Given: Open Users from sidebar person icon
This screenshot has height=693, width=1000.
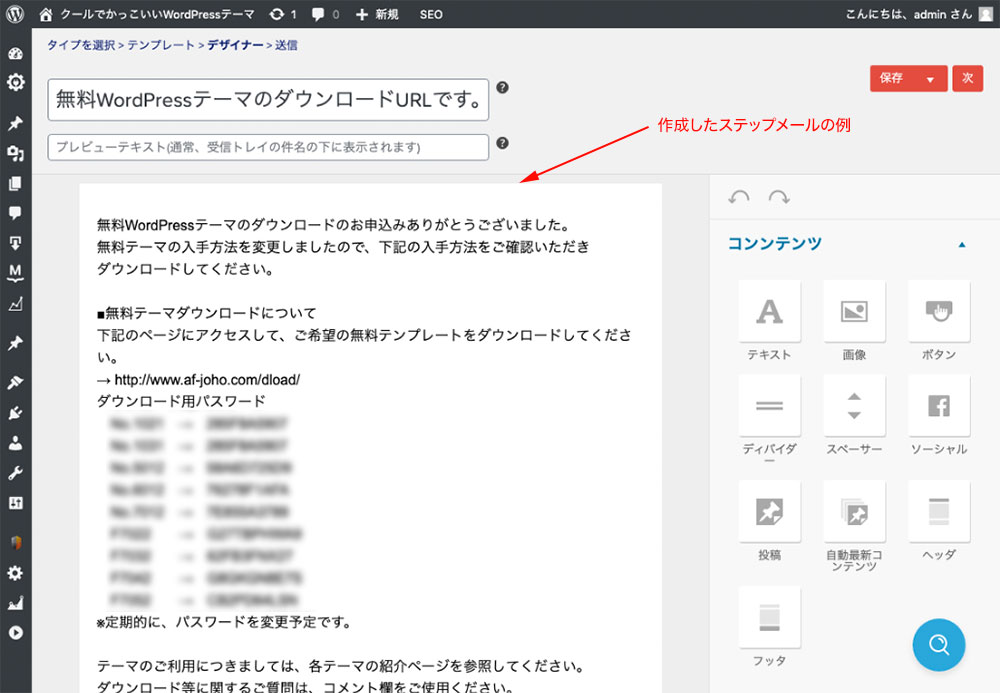Looking at the screenshot, I should pos(15,443).
